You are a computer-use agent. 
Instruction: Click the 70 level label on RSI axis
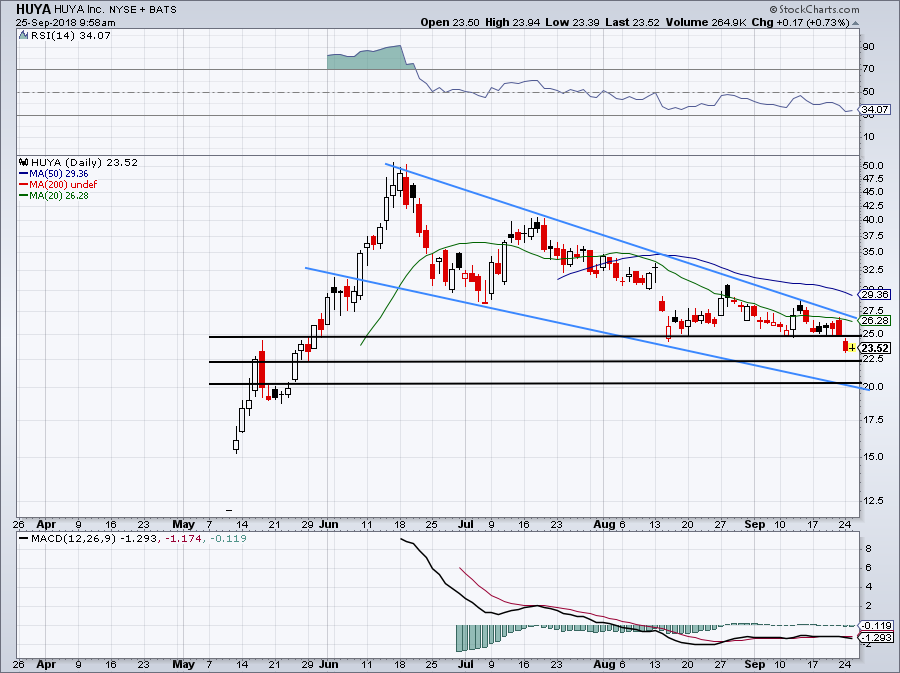coord(868,69)
